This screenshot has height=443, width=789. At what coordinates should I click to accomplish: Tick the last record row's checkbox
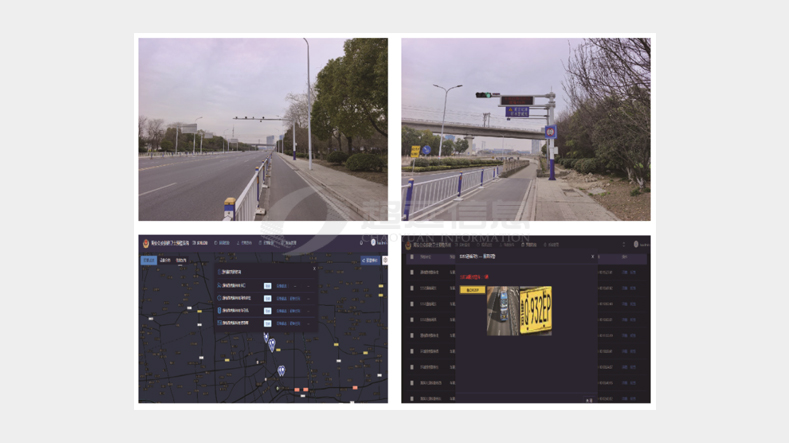411,397
